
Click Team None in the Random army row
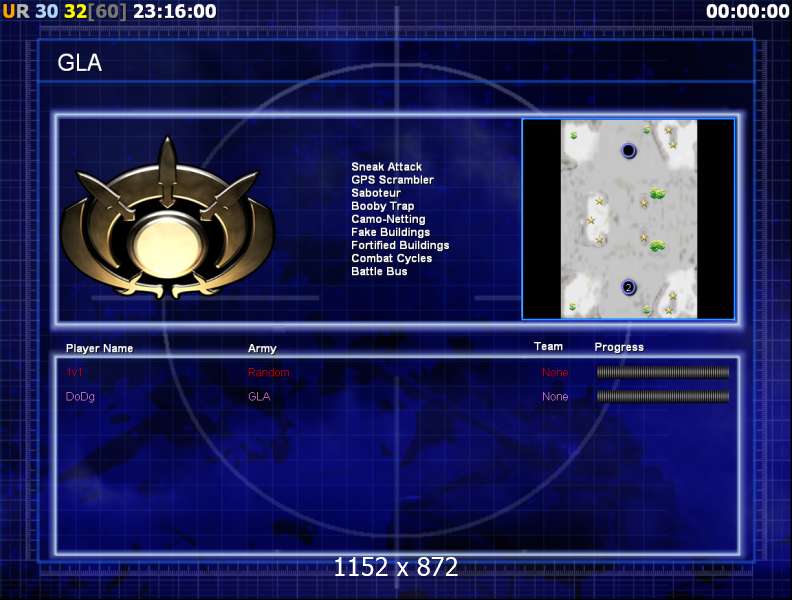(x=555, y=372)
